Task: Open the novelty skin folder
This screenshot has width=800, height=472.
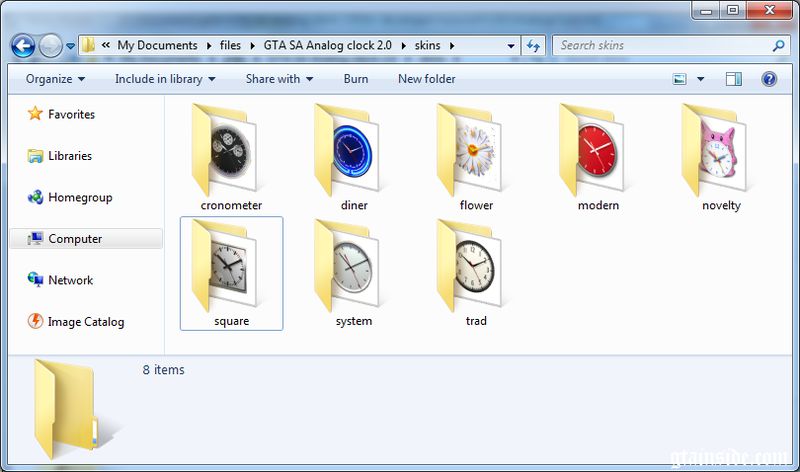Action: pyautogui.click(x=721, y=157)
